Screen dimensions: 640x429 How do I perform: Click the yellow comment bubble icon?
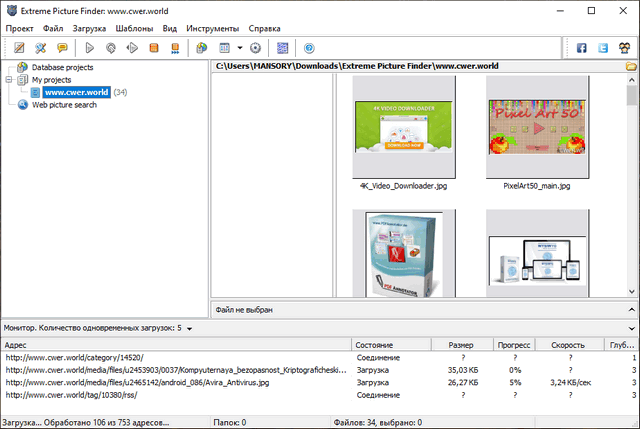pos(62,47)
